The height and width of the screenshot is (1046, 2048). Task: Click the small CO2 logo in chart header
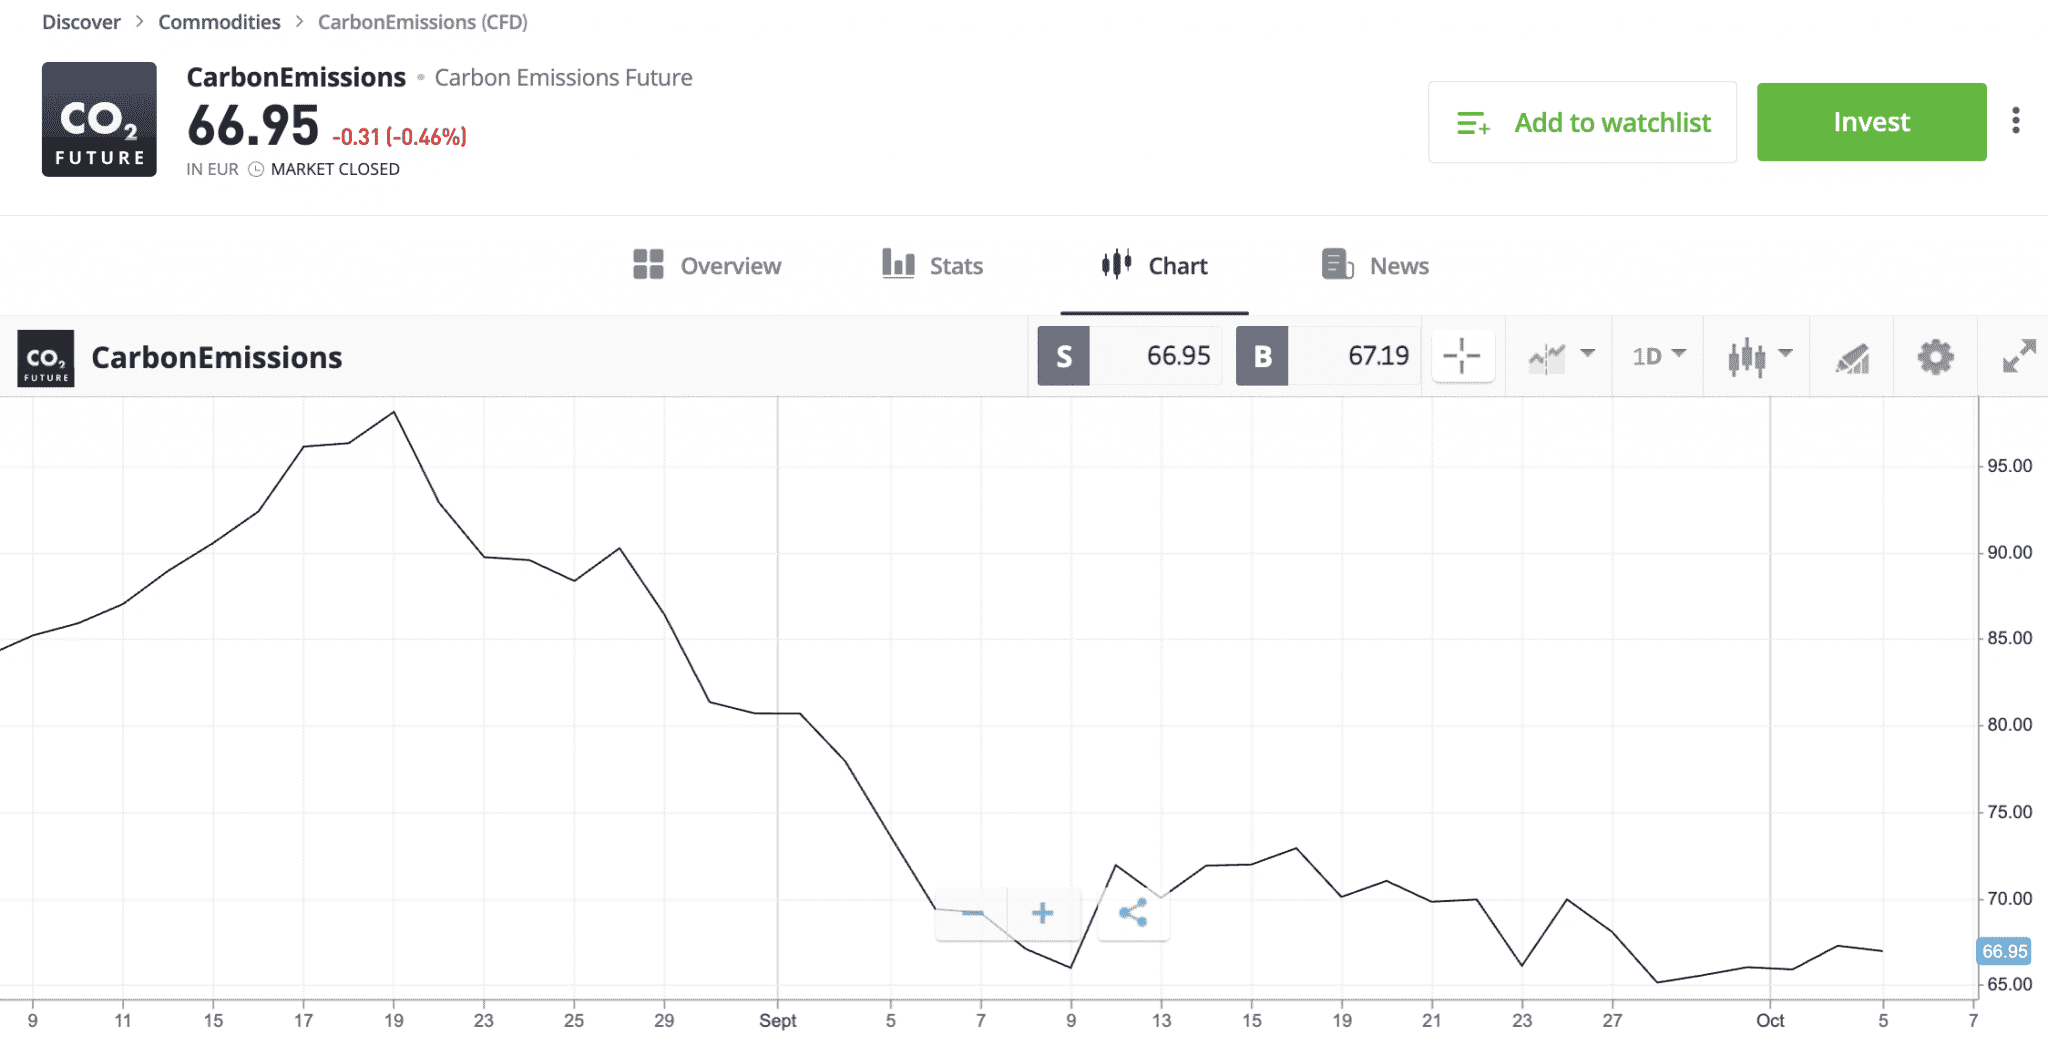[46, 357]
